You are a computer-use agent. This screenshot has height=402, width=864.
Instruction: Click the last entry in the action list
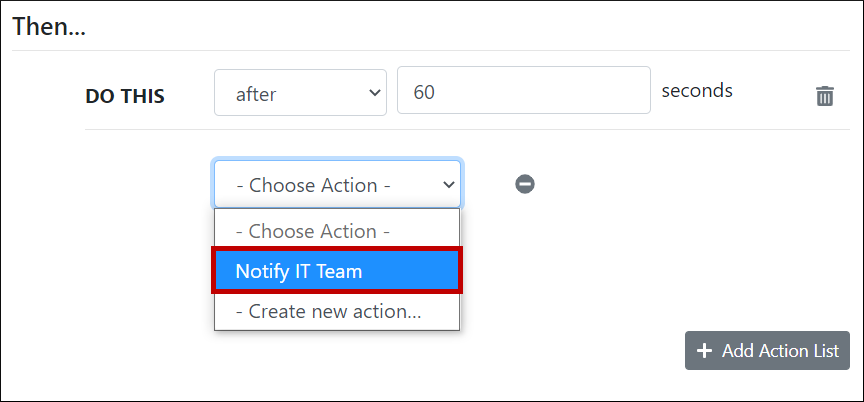[x=329, y=311]
